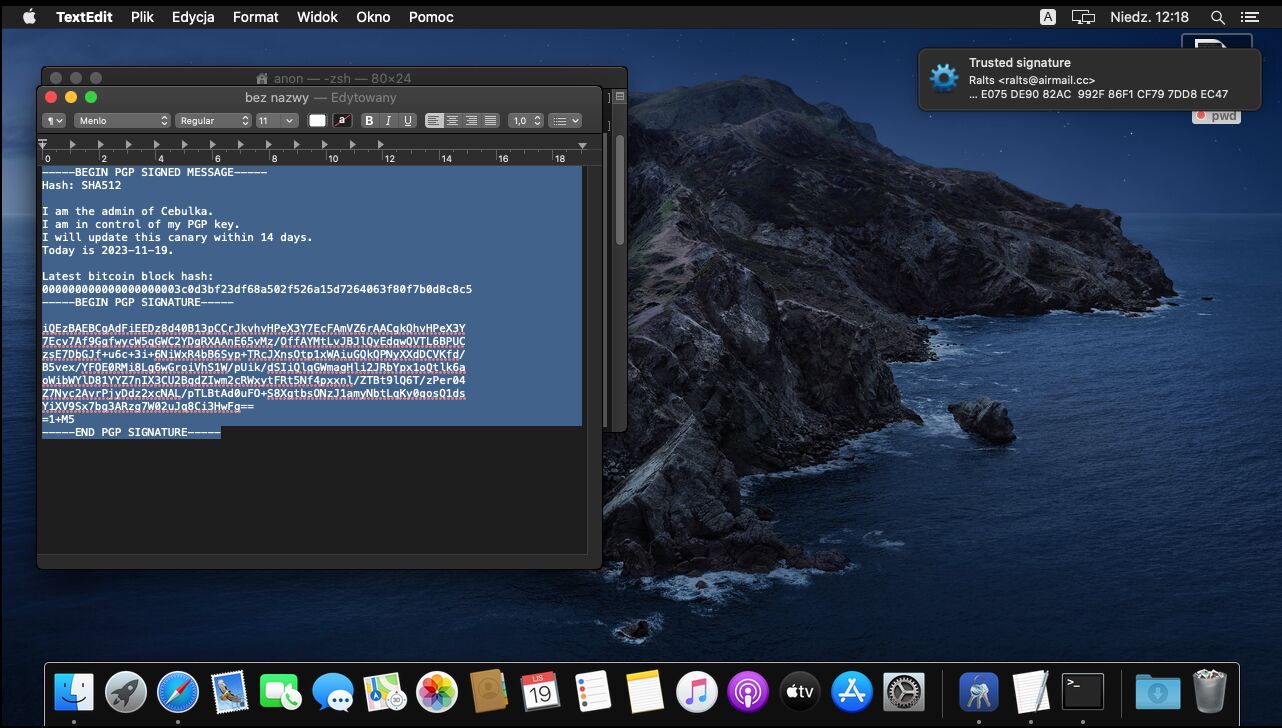
Task: Open the Menlo font family dropdown
Action: point(121,121)
